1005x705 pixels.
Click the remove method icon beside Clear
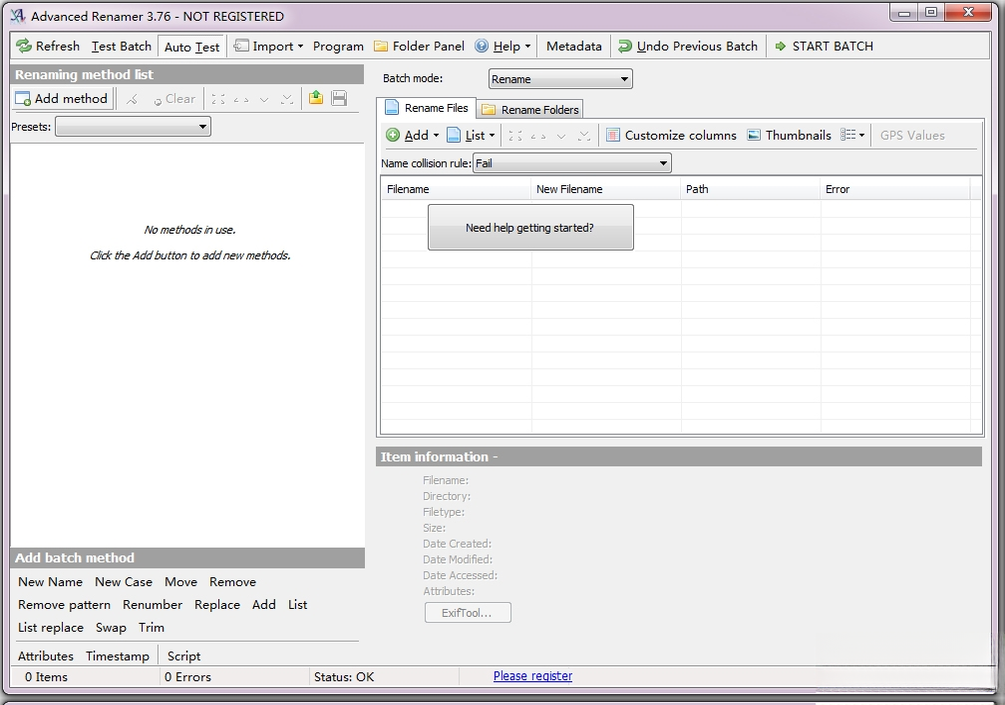click(132, 99)
